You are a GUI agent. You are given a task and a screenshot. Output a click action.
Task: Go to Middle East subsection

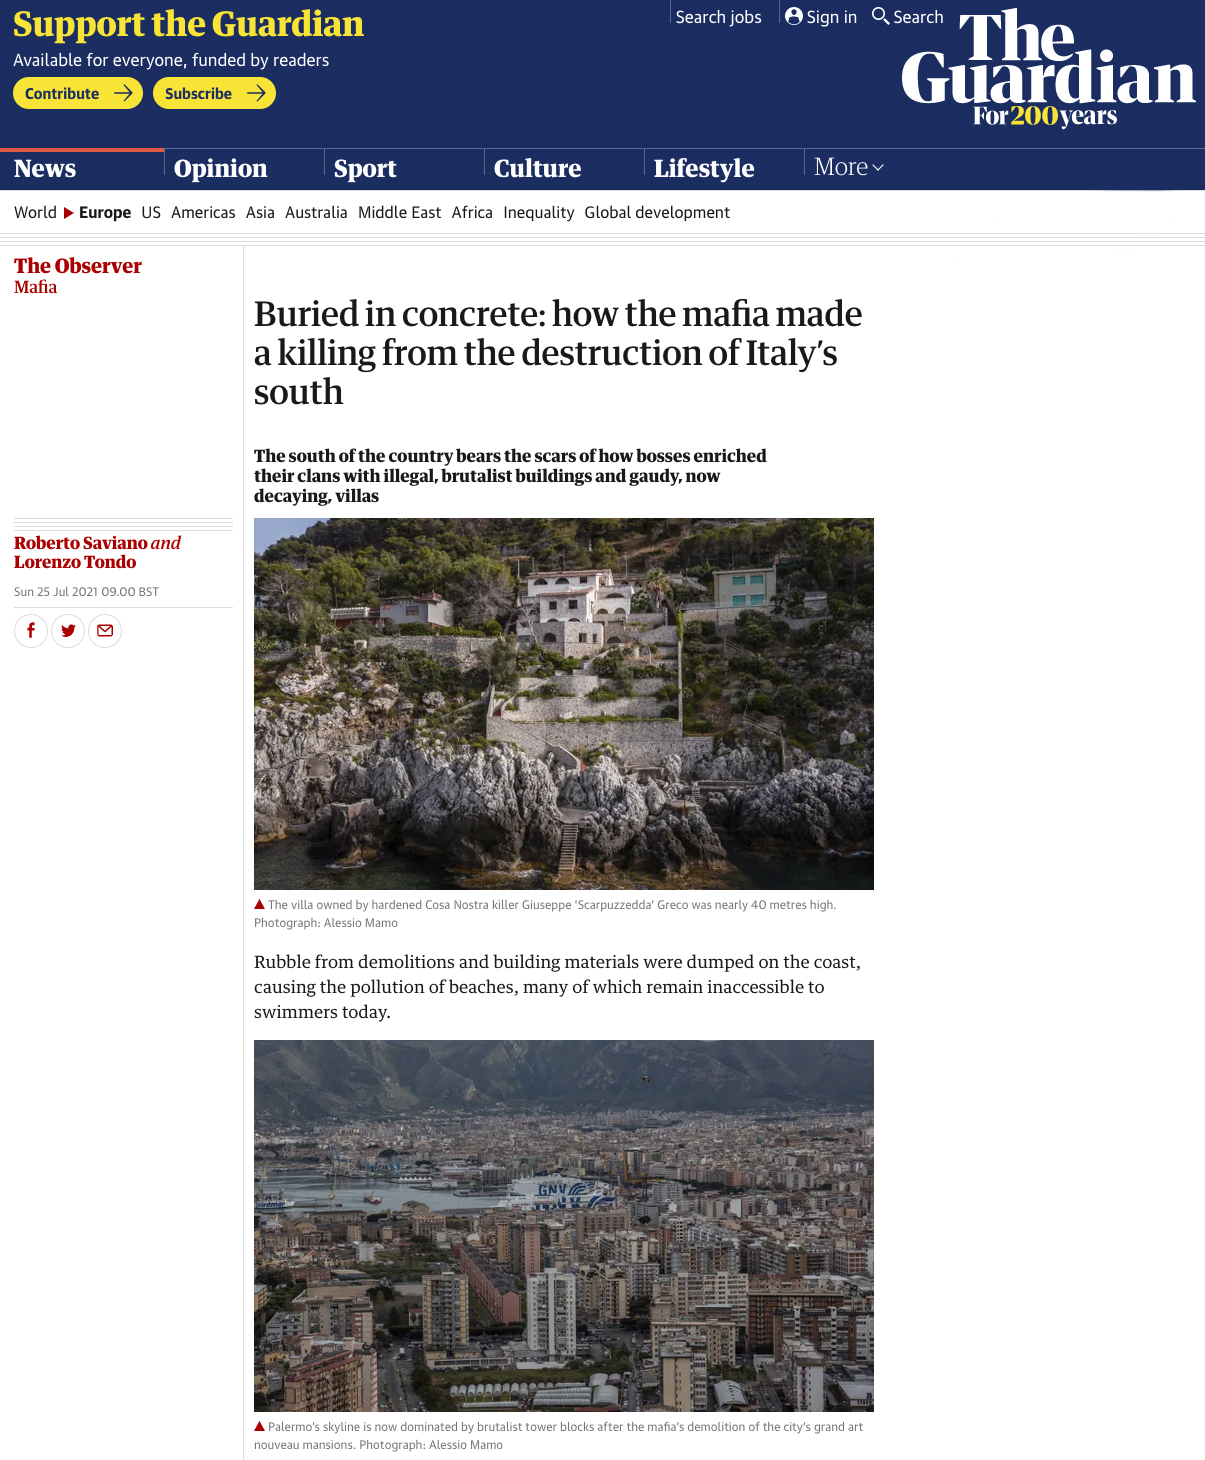pyautogui.click(x=399, y=212)
